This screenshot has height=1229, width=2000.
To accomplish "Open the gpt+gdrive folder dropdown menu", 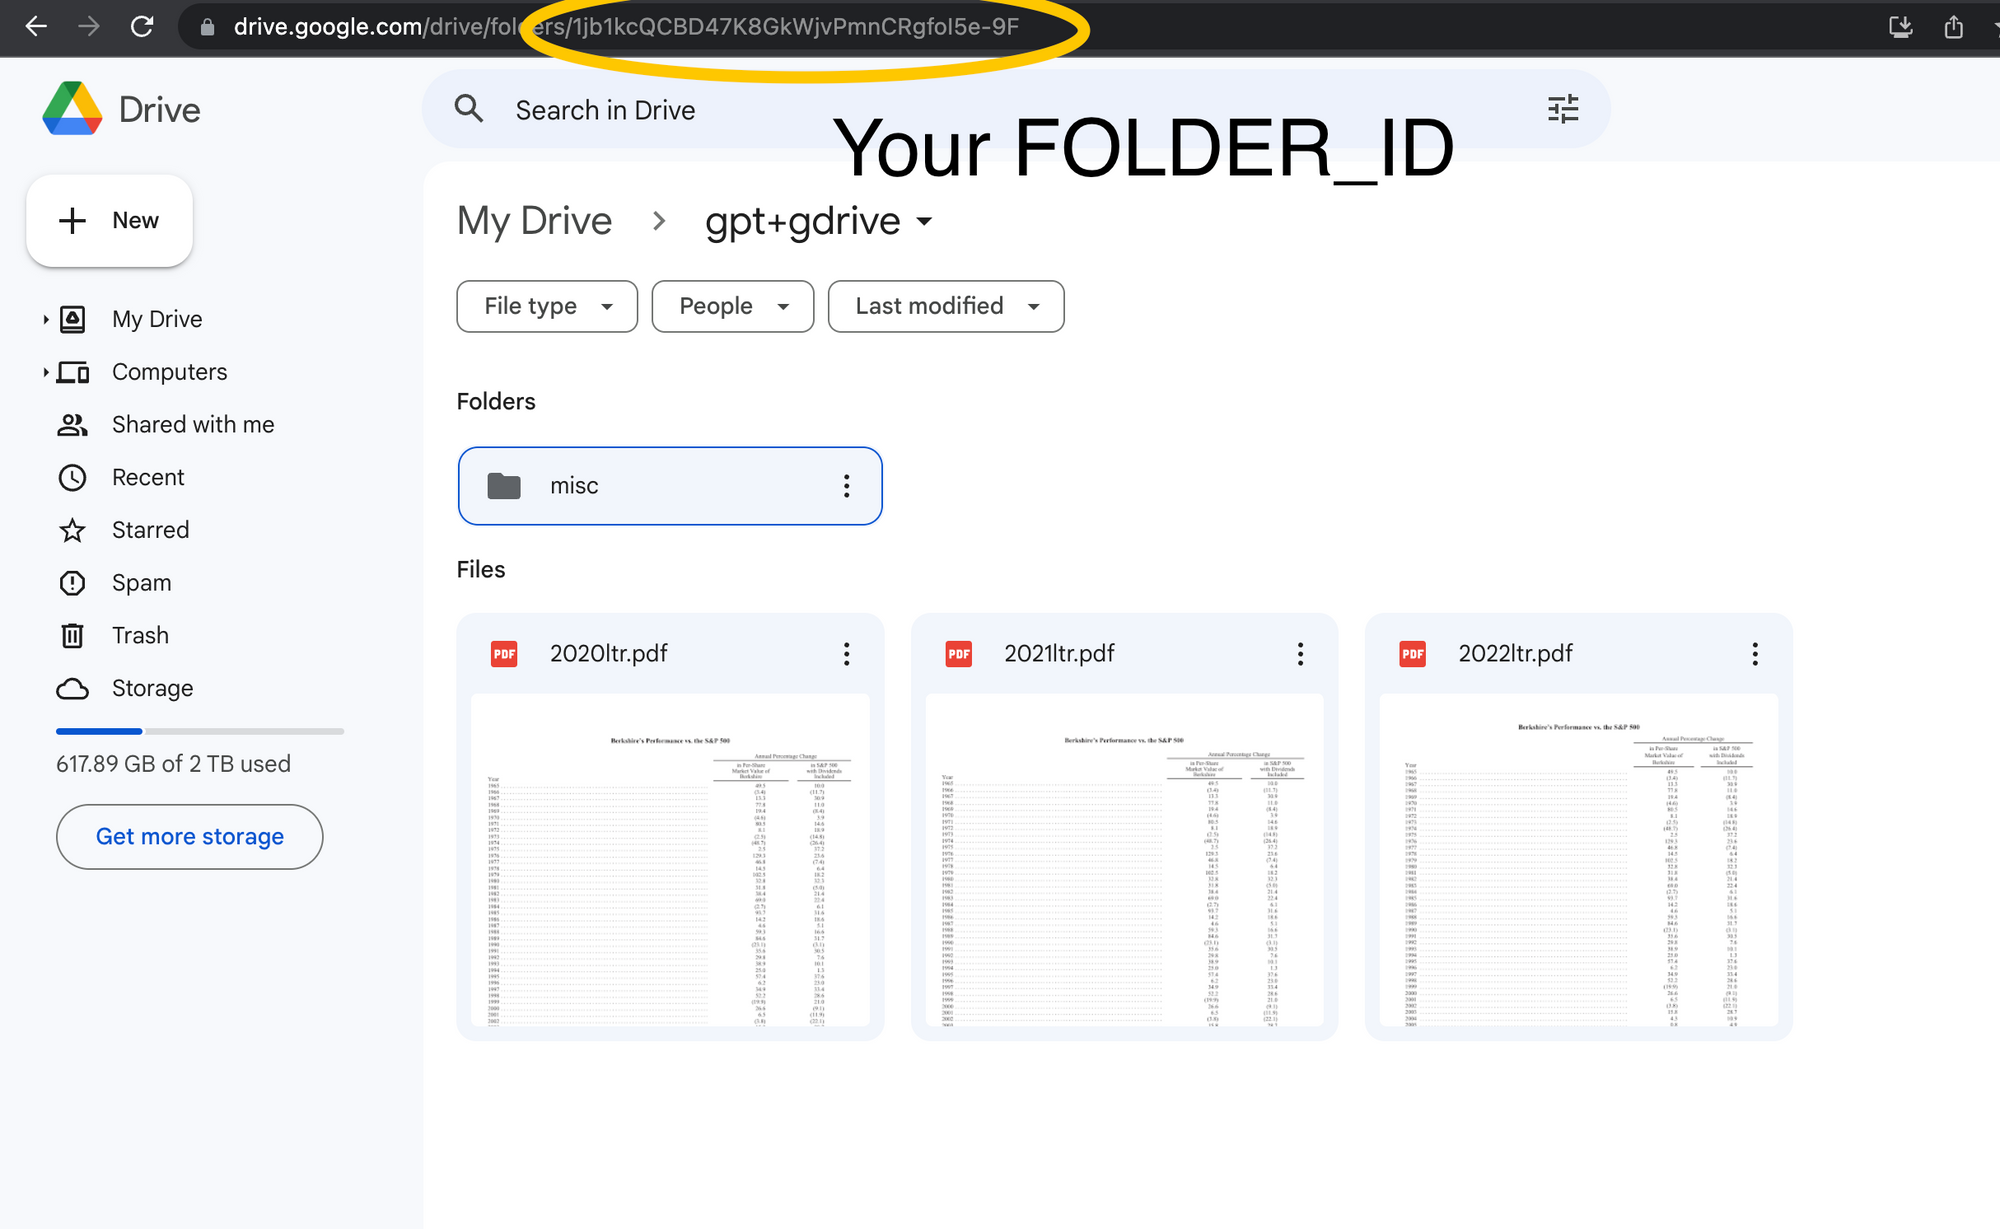I will pos(924,221).
